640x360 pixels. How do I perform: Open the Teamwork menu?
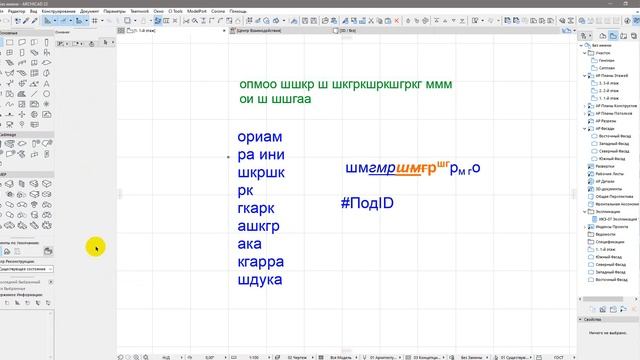pos(140,11)
